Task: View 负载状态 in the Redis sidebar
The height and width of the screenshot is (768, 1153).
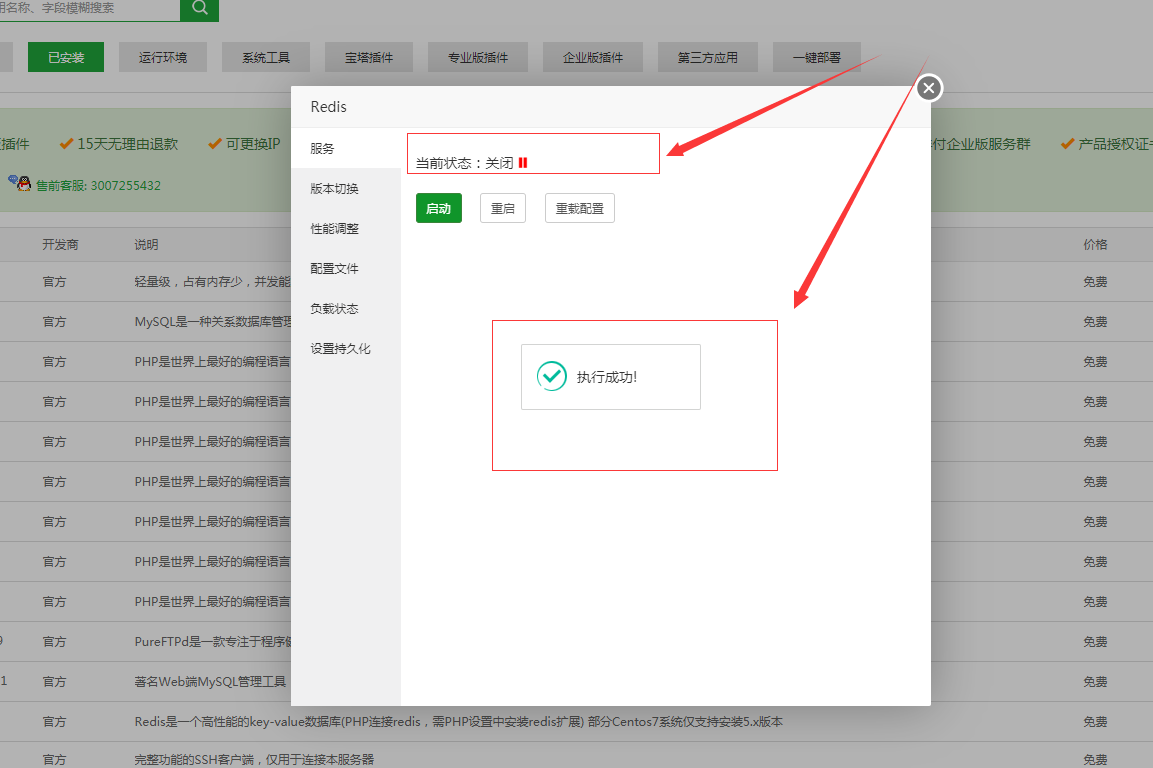Action: pyautogui.click(x=346, y=309)
